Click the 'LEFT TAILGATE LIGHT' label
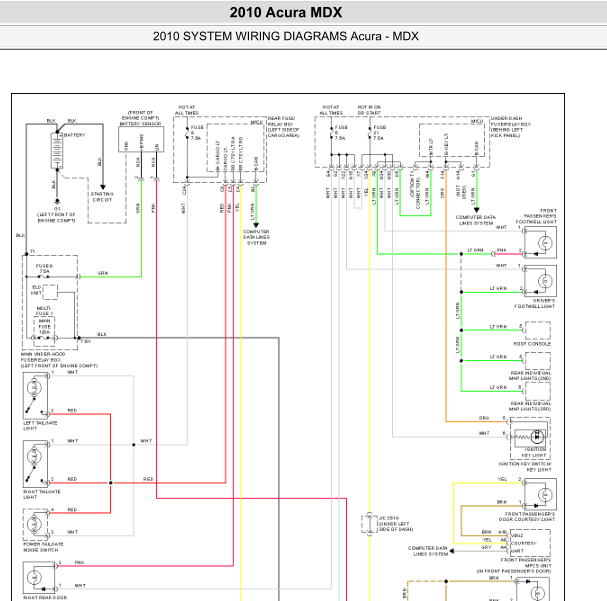The width and height of the screenshot is (607, 601). (x=40, y=426)
